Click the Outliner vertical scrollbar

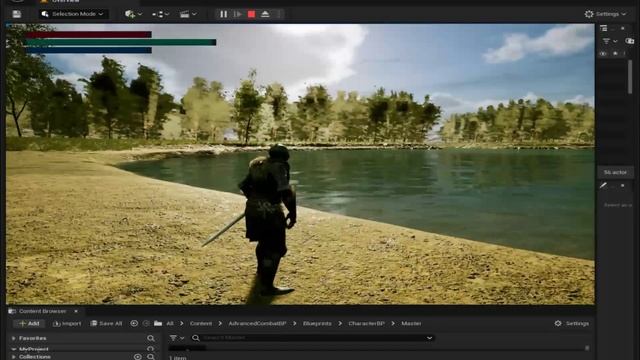[x=630, y=76]
